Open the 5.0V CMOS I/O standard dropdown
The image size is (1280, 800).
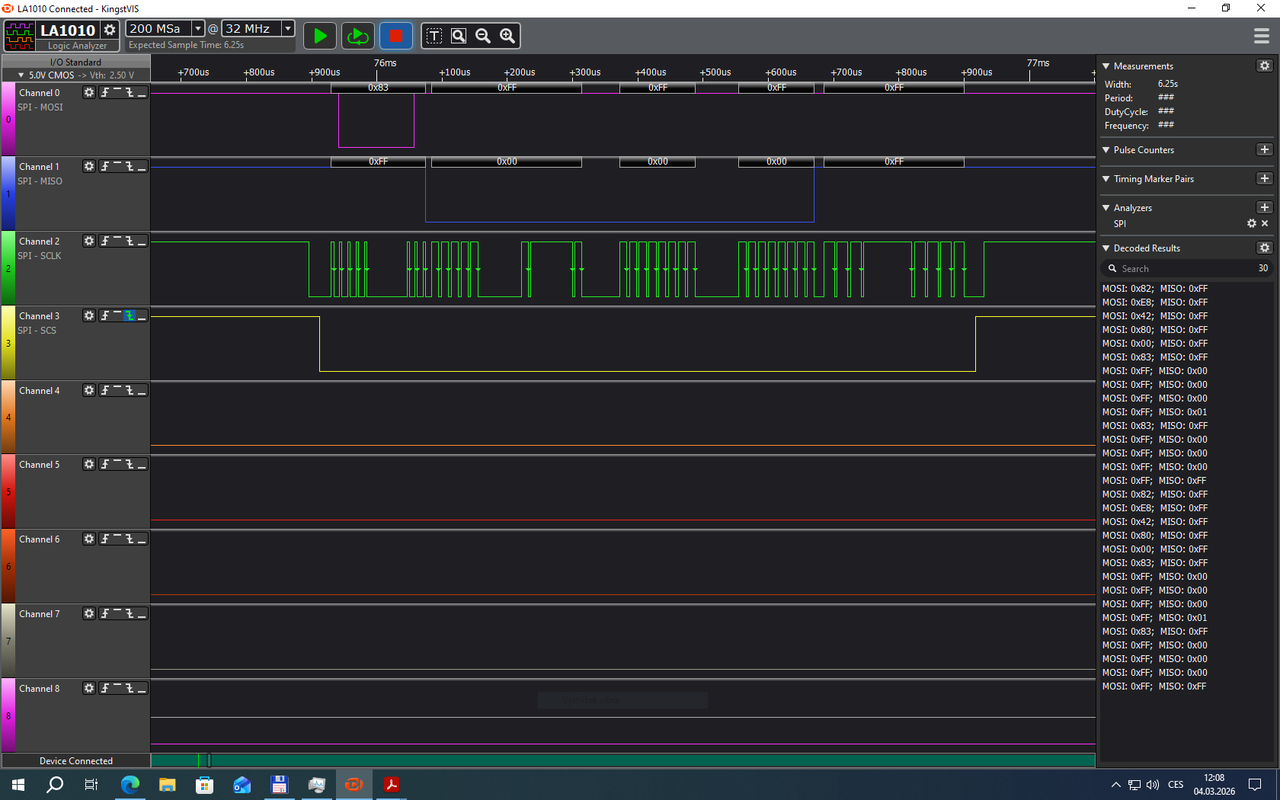(x=75, y=75)
